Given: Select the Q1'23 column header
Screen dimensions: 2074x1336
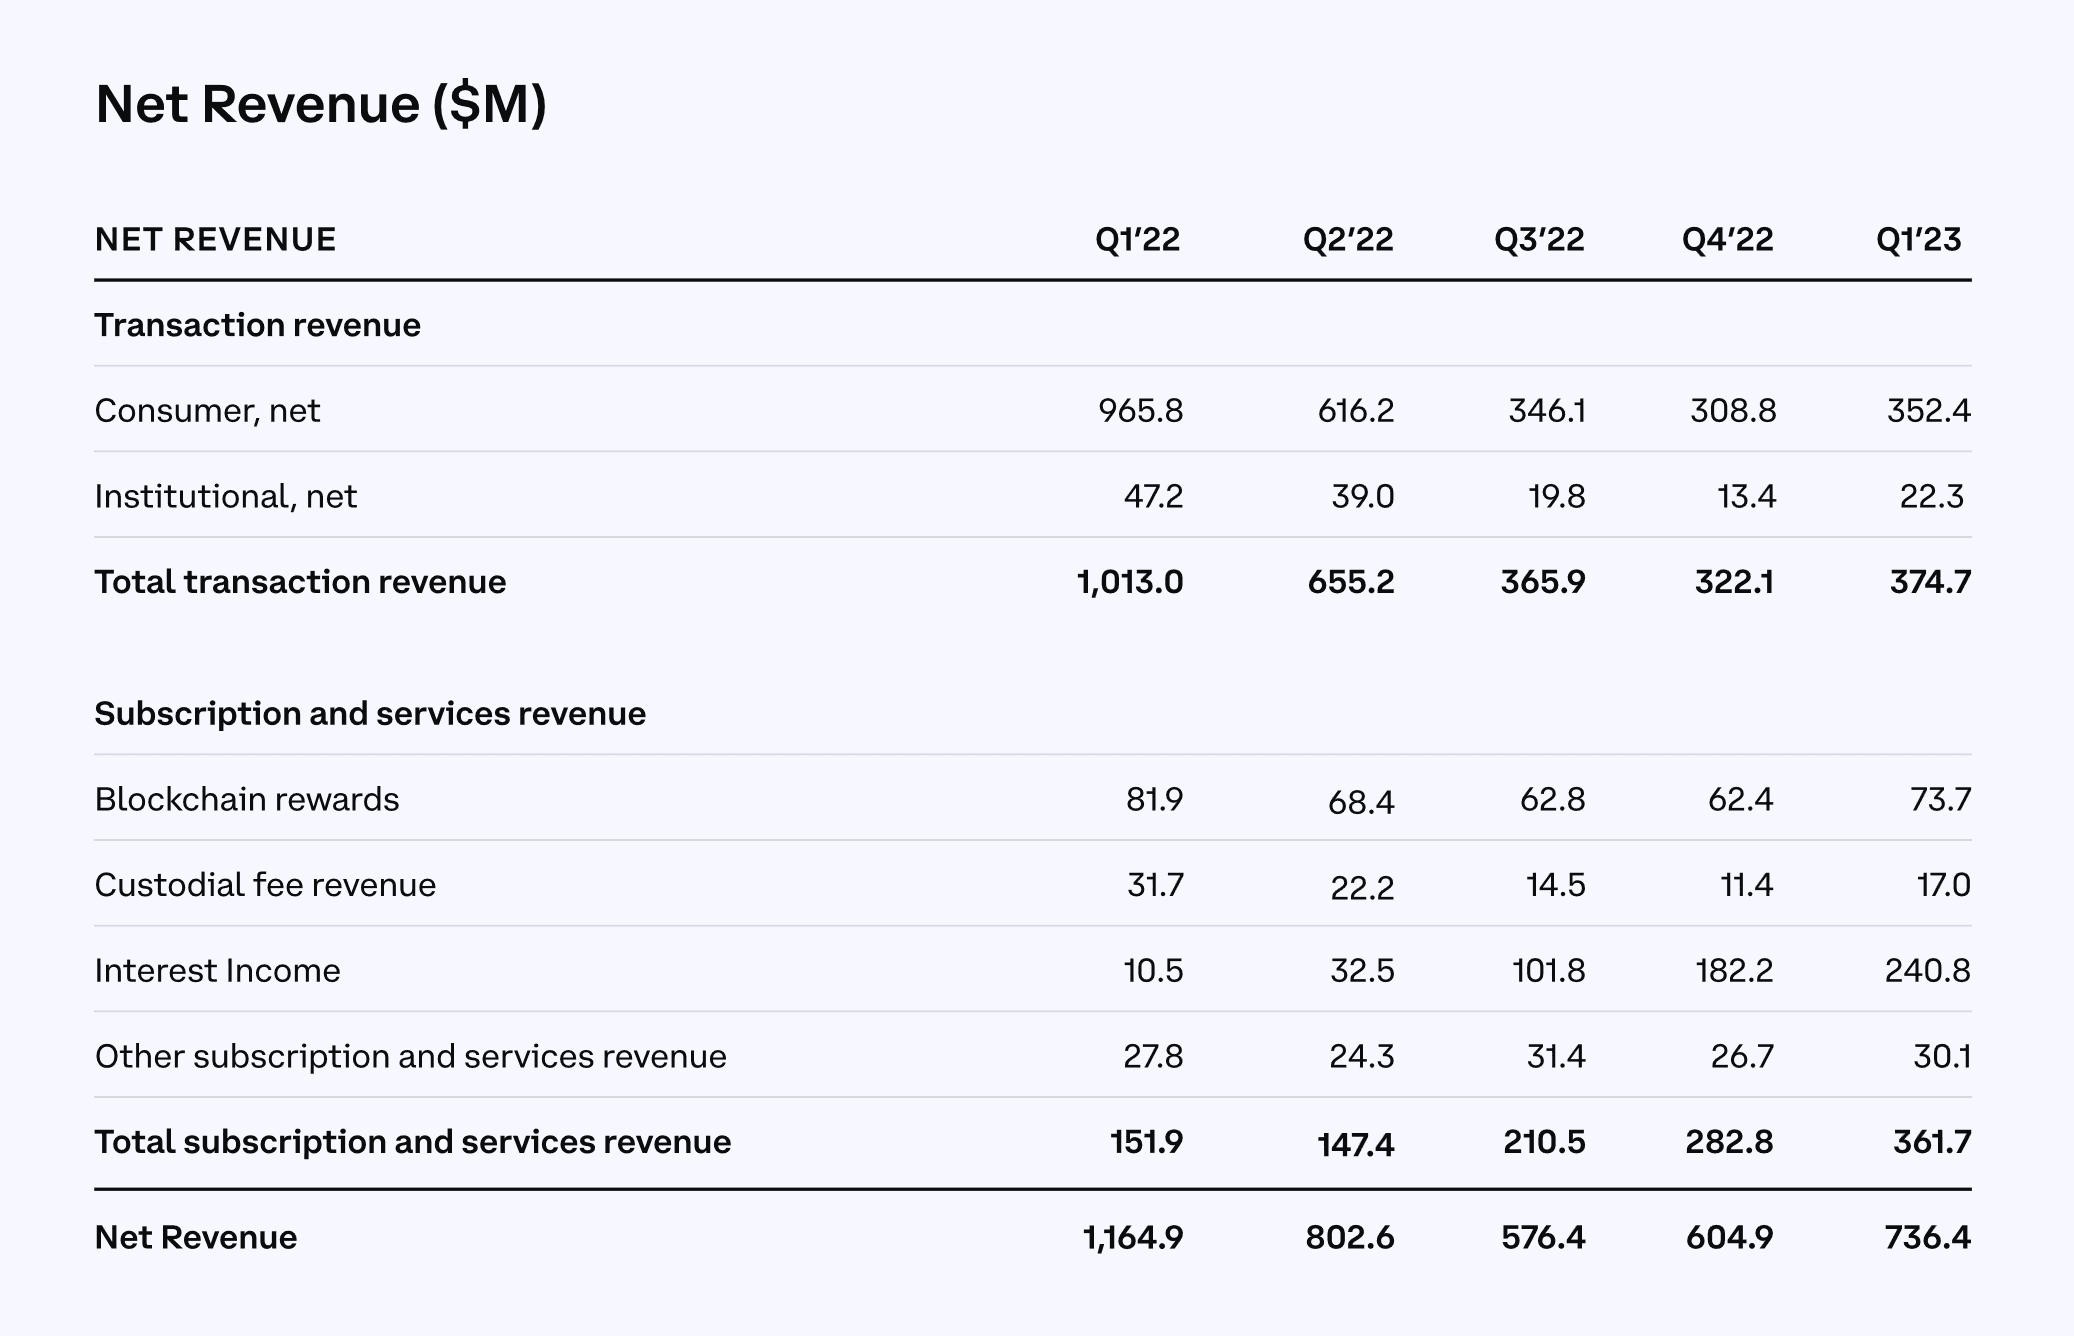Looking at the screenshot, I should click(1918, 240).
